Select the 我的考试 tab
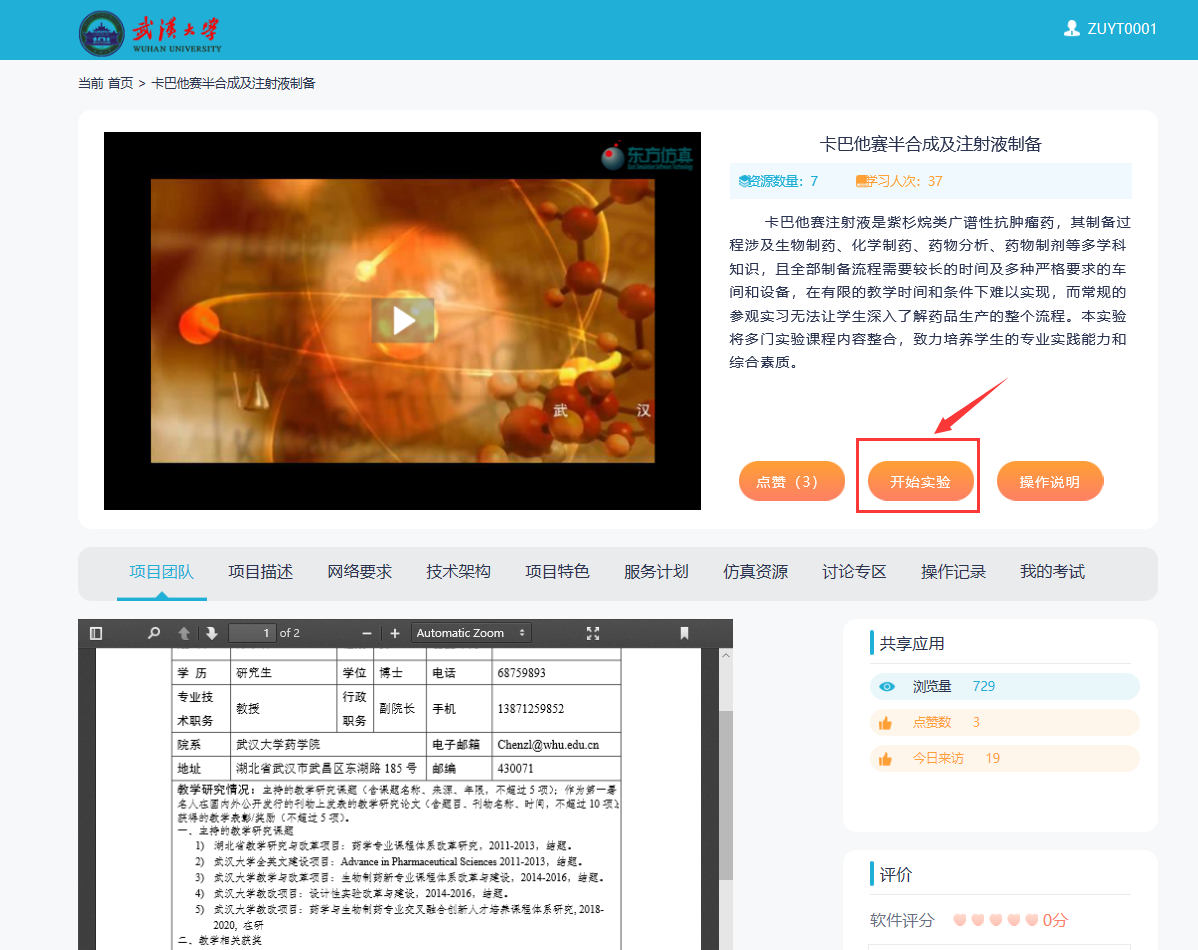Viewport: 1198px width, 950px height. pos(1052,572)
